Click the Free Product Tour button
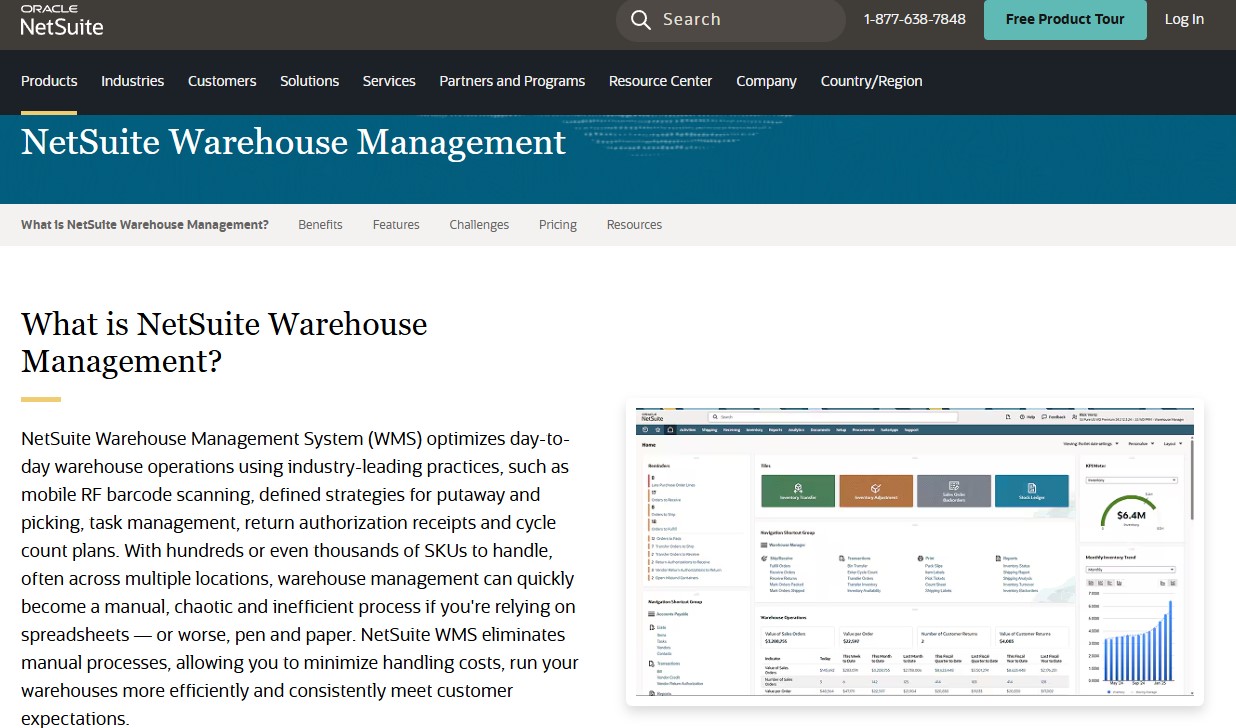The height and width of the screenshot is (728, 1236). point(1064,19)
